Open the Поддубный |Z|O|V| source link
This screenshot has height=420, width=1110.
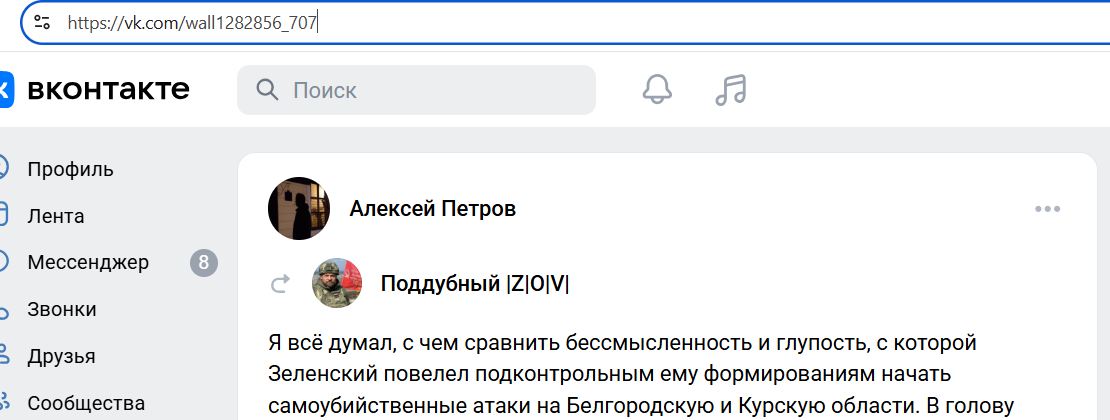pos(475,284)
